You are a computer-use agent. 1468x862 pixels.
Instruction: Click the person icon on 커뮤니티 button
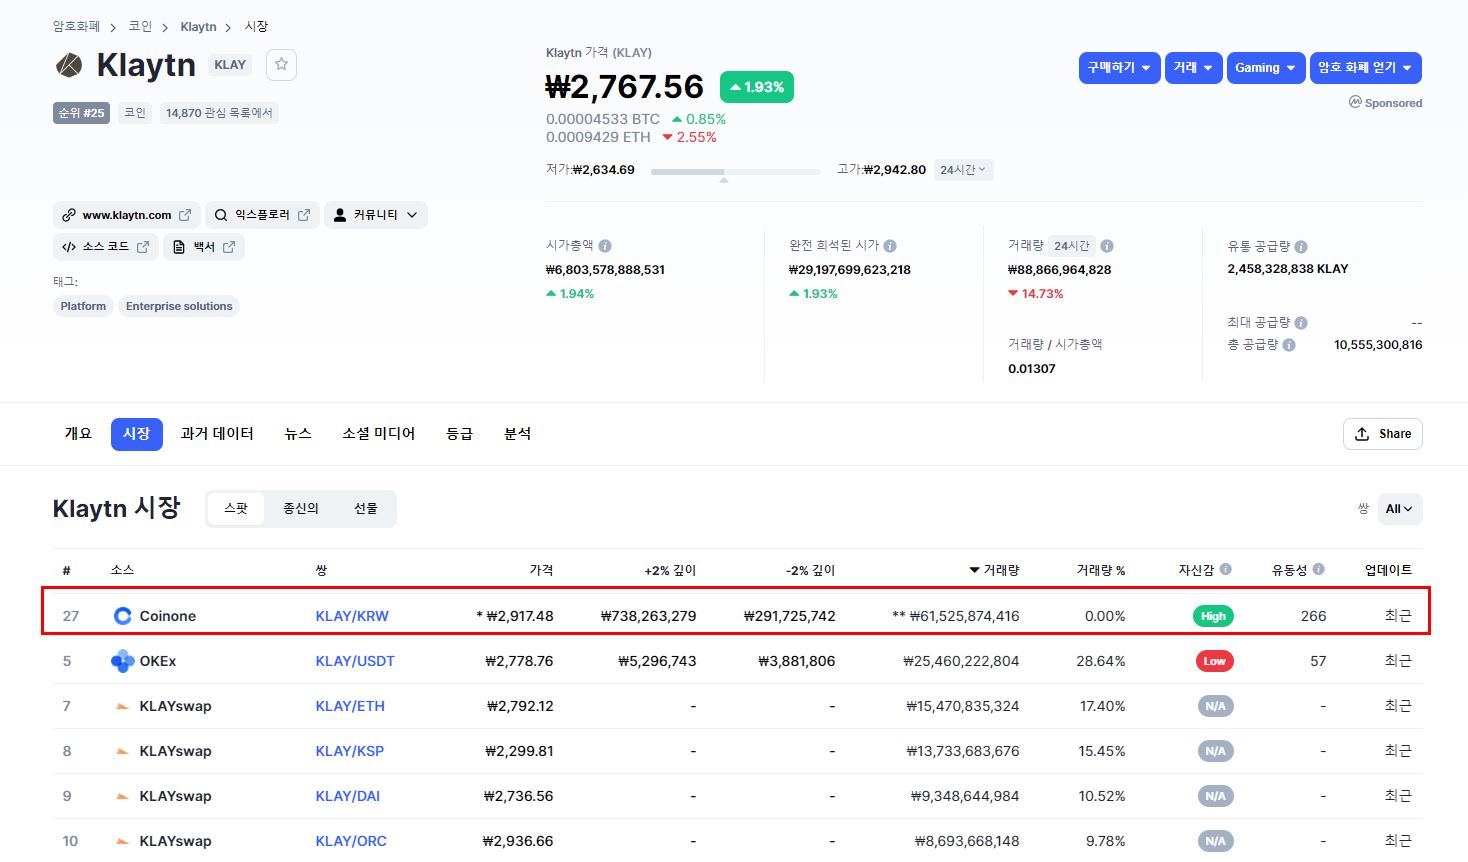(340, 215)
